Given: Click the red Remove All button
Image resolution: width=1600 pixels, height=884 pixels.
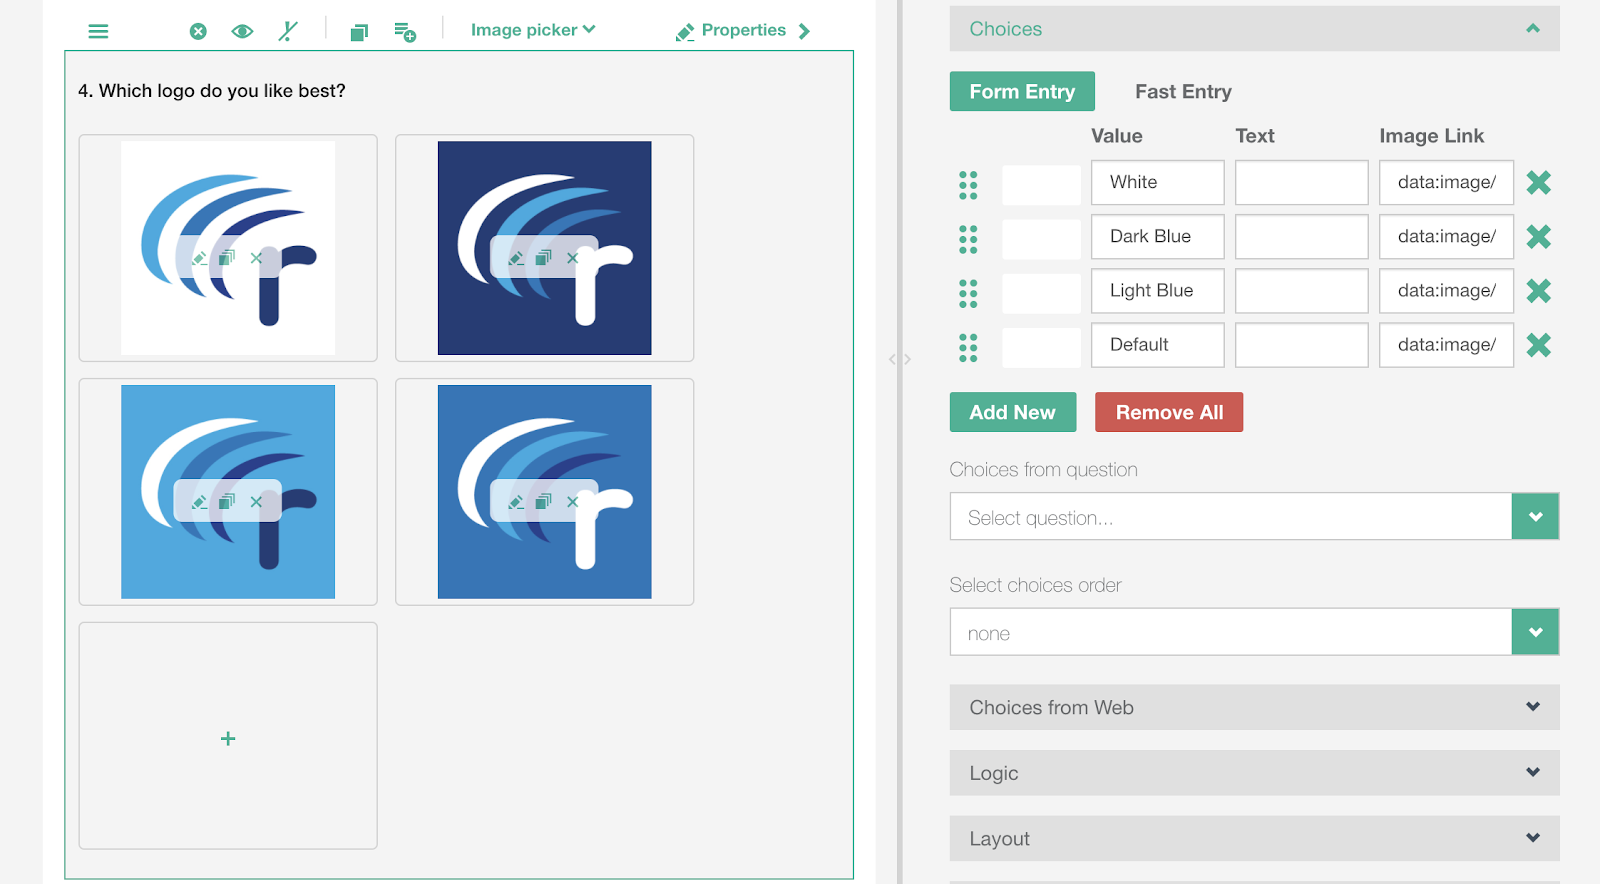Looking at the screenshot, I should pos(1168,412).
